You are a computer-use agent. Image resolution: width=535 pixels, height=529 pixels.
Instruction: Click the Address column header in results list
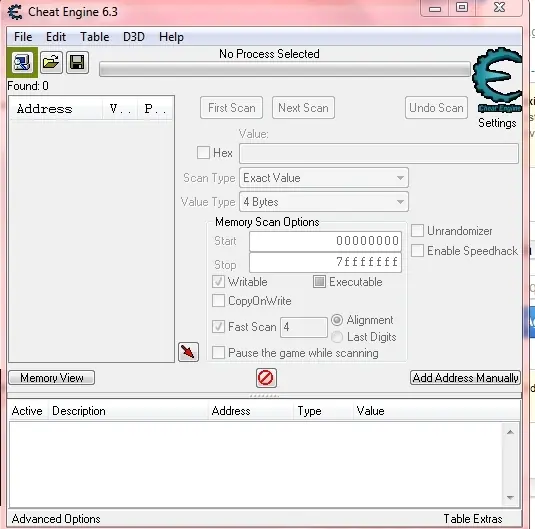pyautogui.click(x=56, y=109)
